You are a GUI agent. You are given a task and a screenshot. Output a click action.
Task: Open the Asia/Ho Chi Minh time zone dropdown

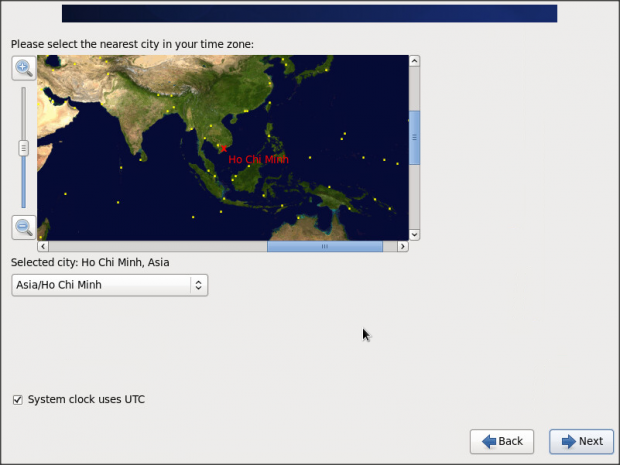(x=108, y=285)
